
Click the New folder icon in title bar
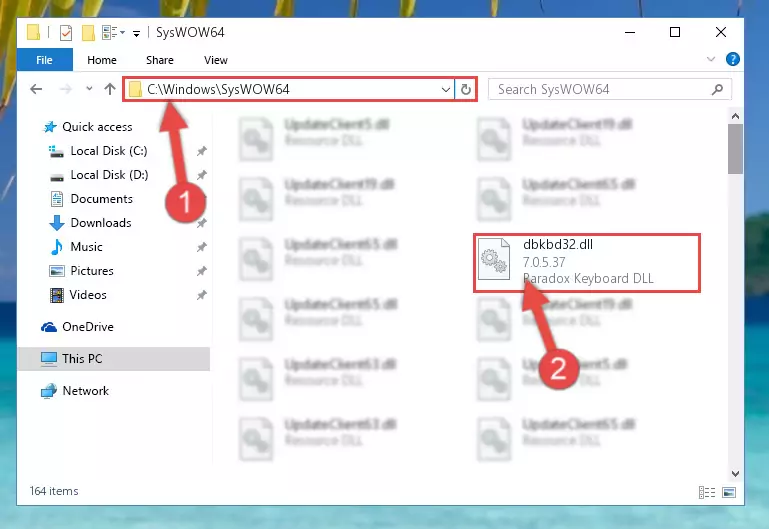coord(88,32)
